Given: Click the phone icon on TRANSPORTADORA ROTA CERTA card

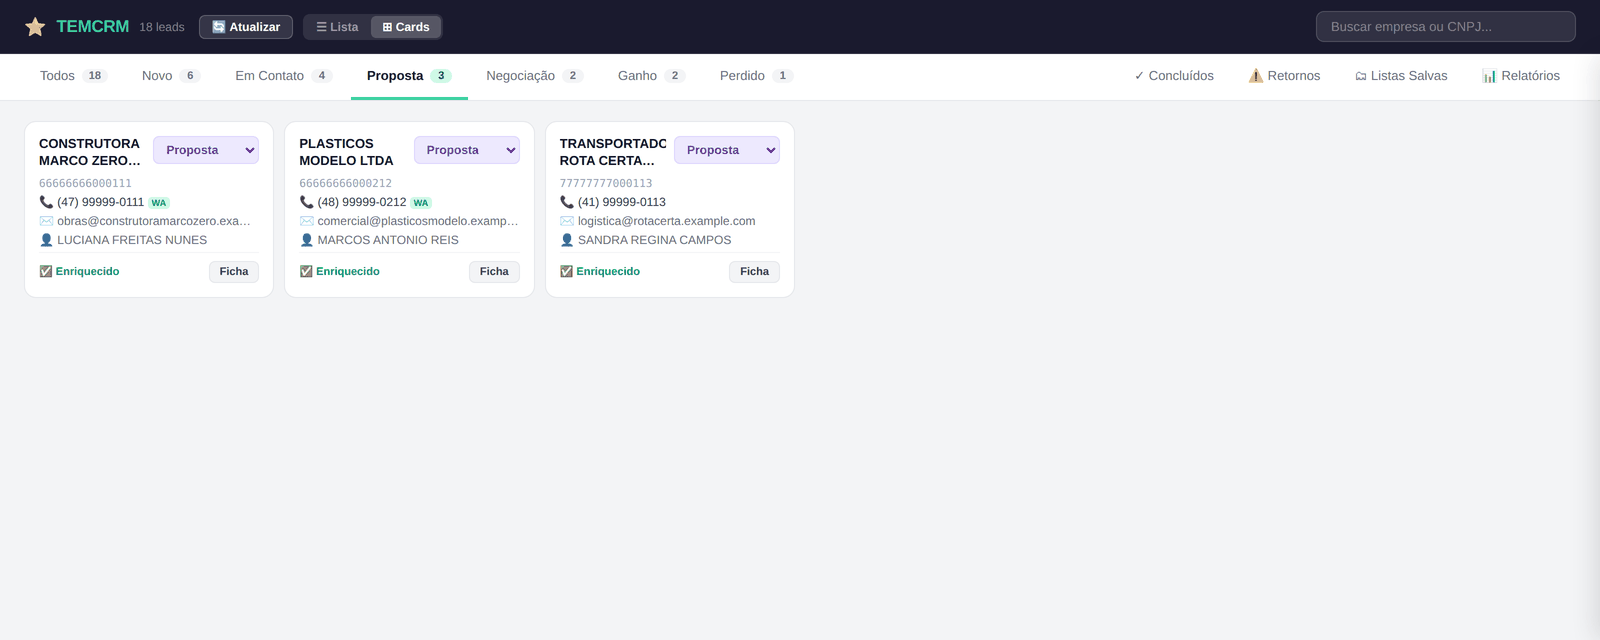Looking at the screenshot, I should pyautogui.click(x=567, y=202).
